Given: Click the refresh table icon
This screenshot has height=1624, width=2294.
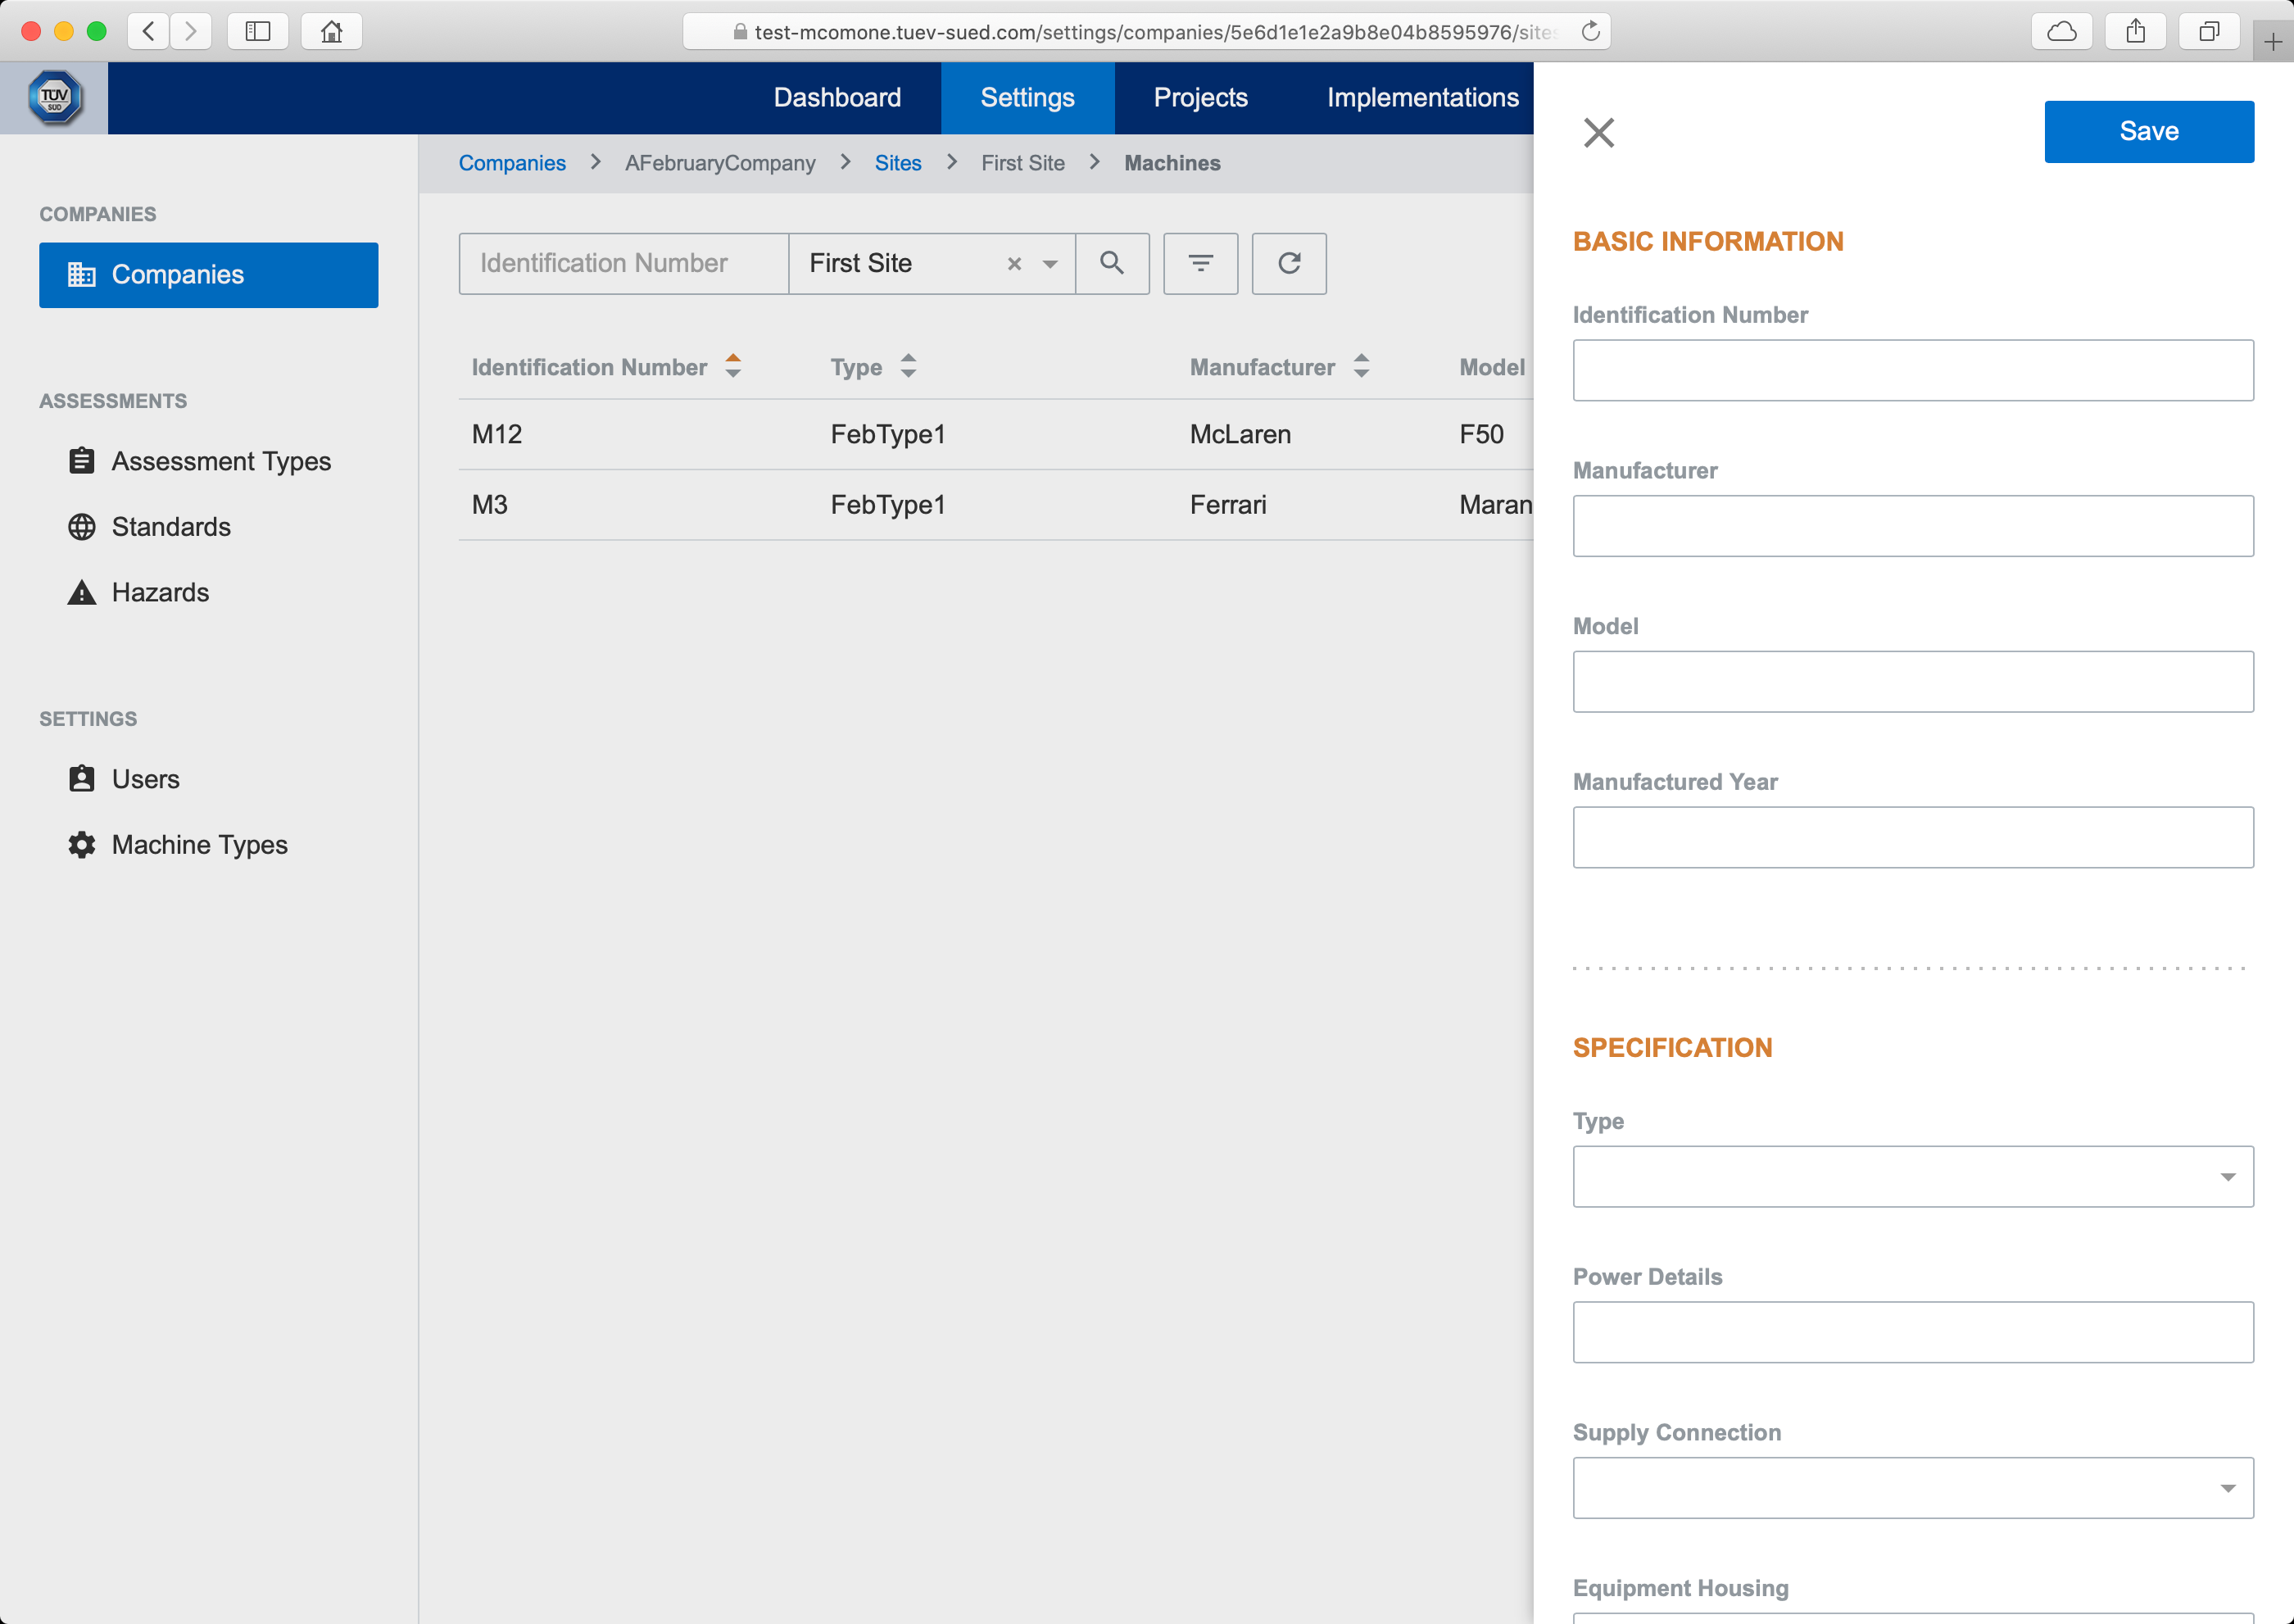Looking at the screenshot, I should pyautogui.click(x=1288, y=263).
